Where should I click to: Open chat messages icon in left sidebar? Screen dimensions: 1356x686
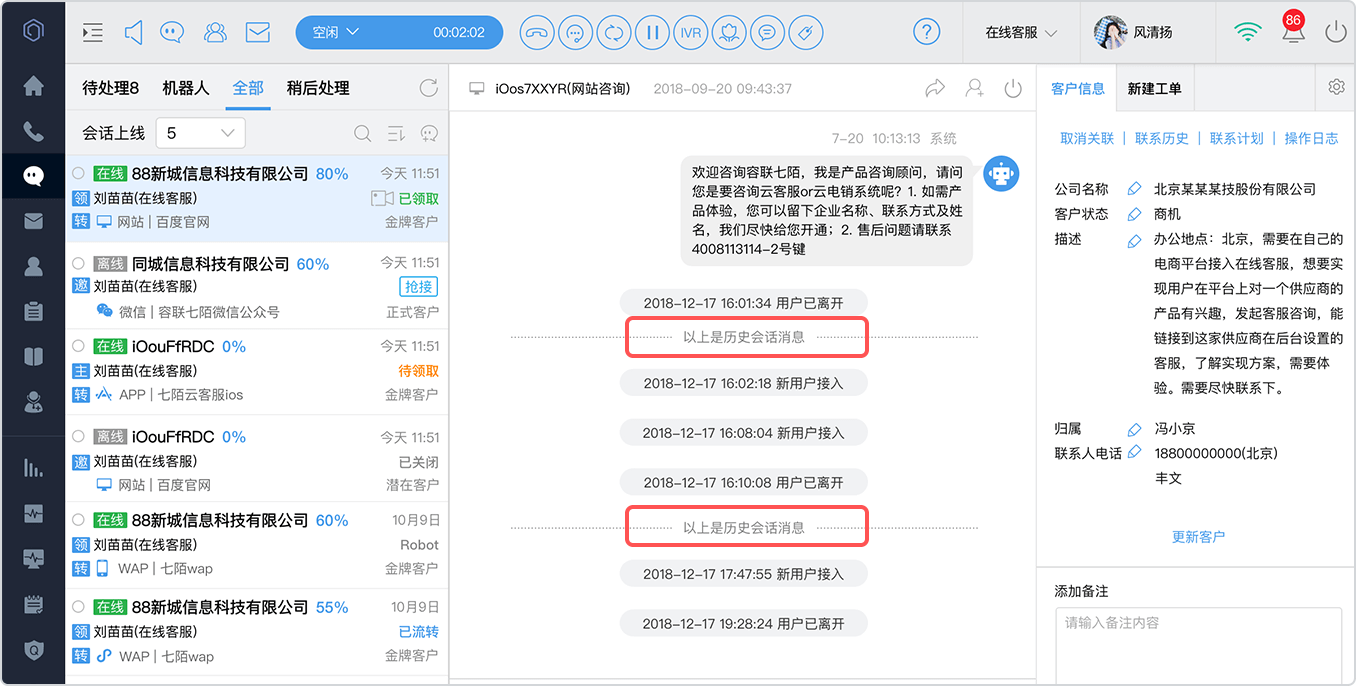pyautogui.click(x=33, y=176)
